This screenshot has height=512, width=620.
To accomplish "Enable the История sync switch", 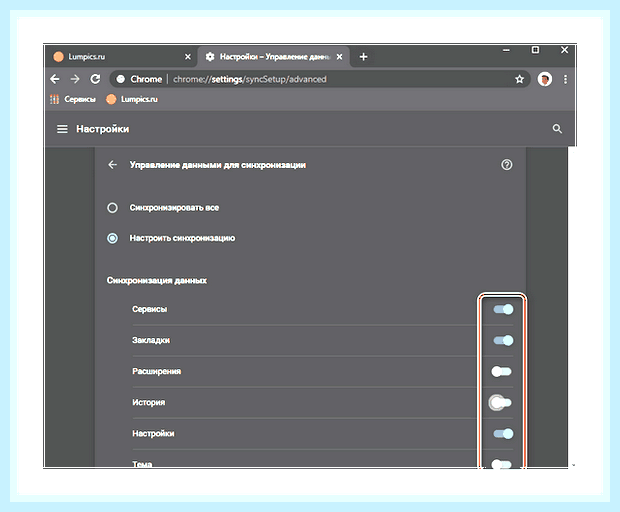I will click(501, 403).
